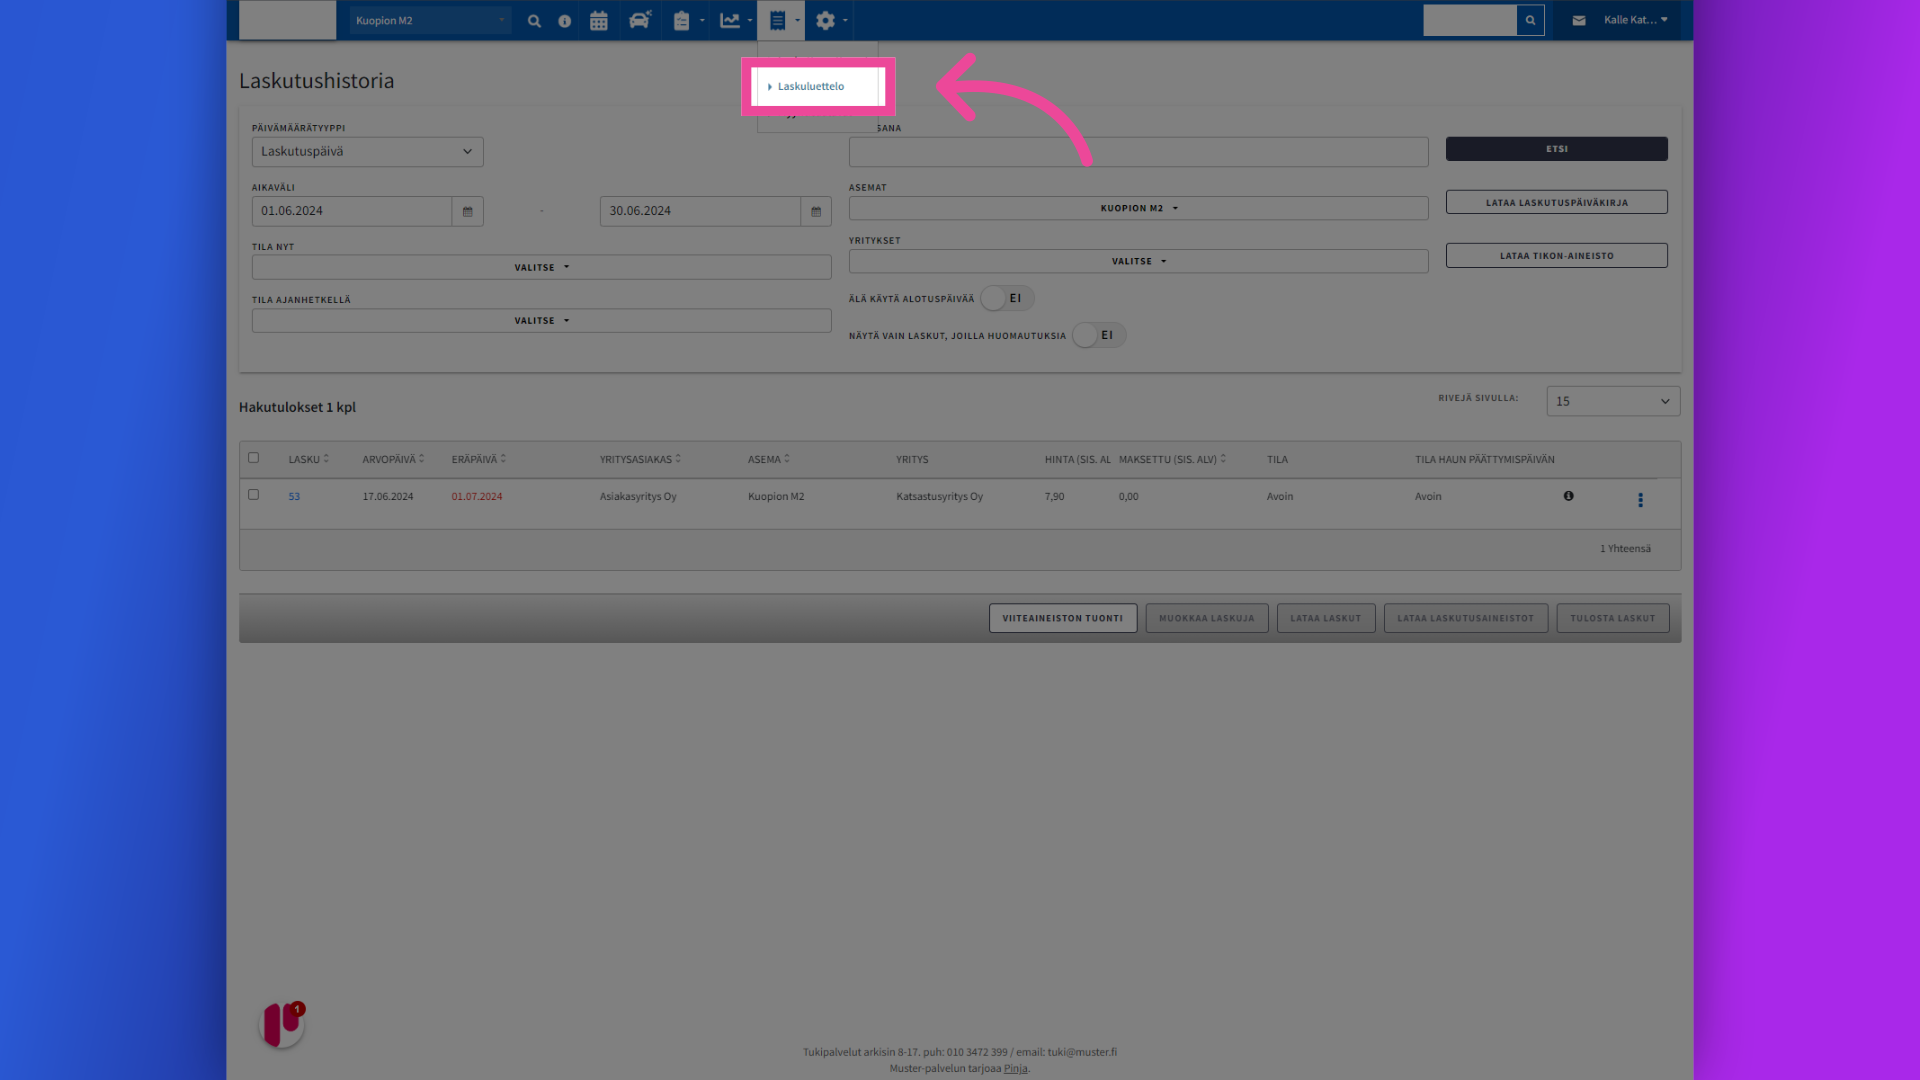Click the invoice receipt menu icon
The height and width of the screenshot is (1080, 1920).
(x=777, y=21)
